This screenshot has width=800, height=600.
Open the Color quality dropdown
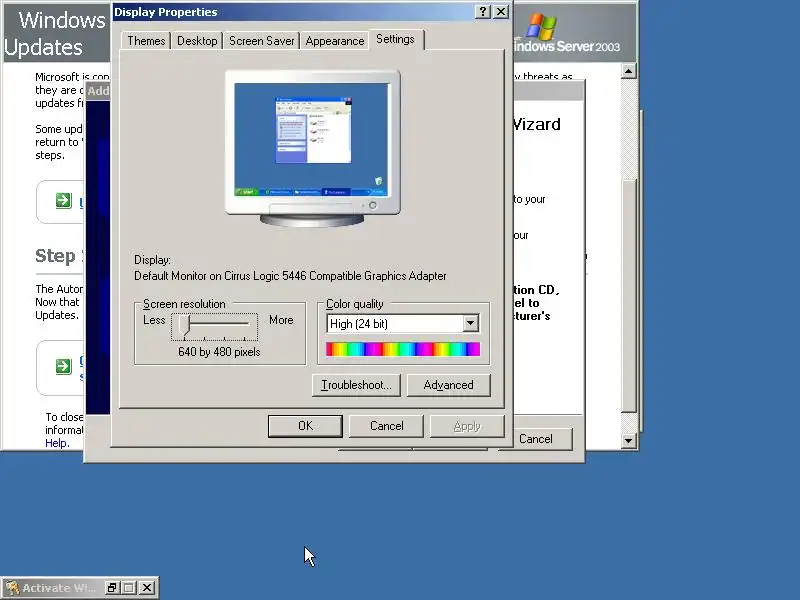click(x=470, y=323)
